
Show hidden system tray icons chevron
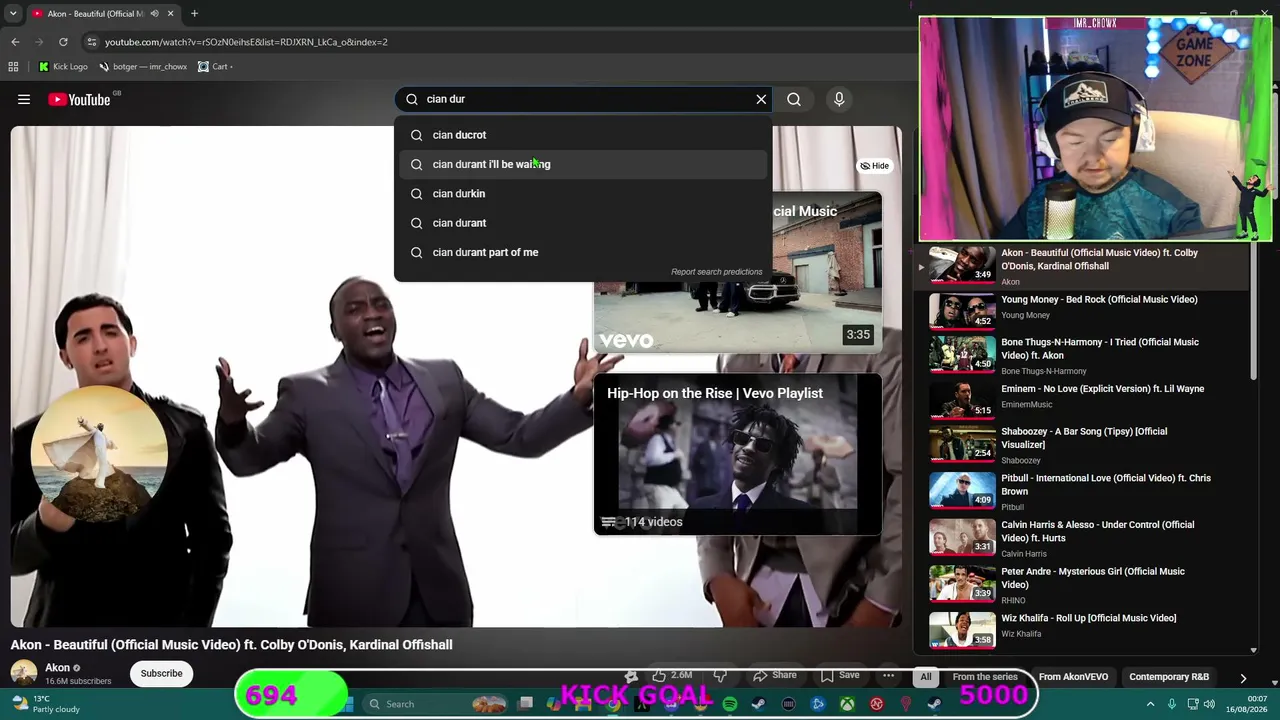pos(1150,704)
